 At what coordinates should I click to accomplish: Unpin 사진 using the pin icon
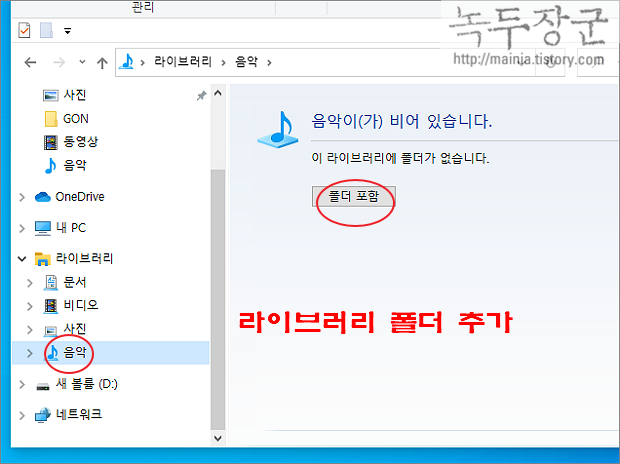point(202,95)
